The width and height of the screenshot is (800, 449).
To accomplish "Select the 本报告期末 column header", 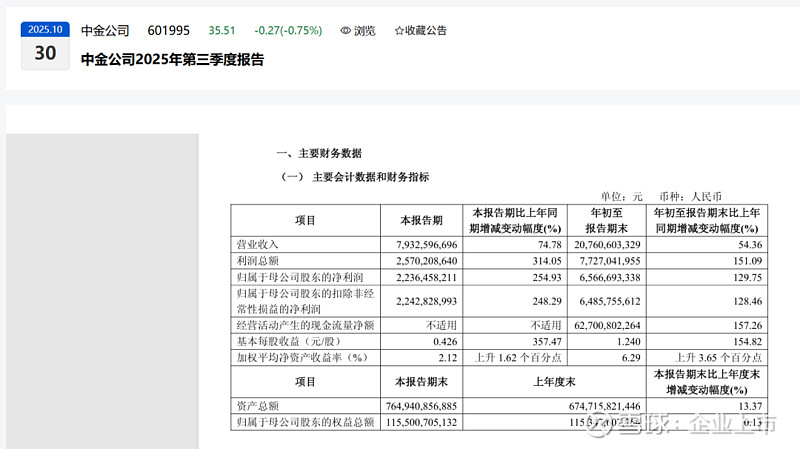I will coord(421,382).
